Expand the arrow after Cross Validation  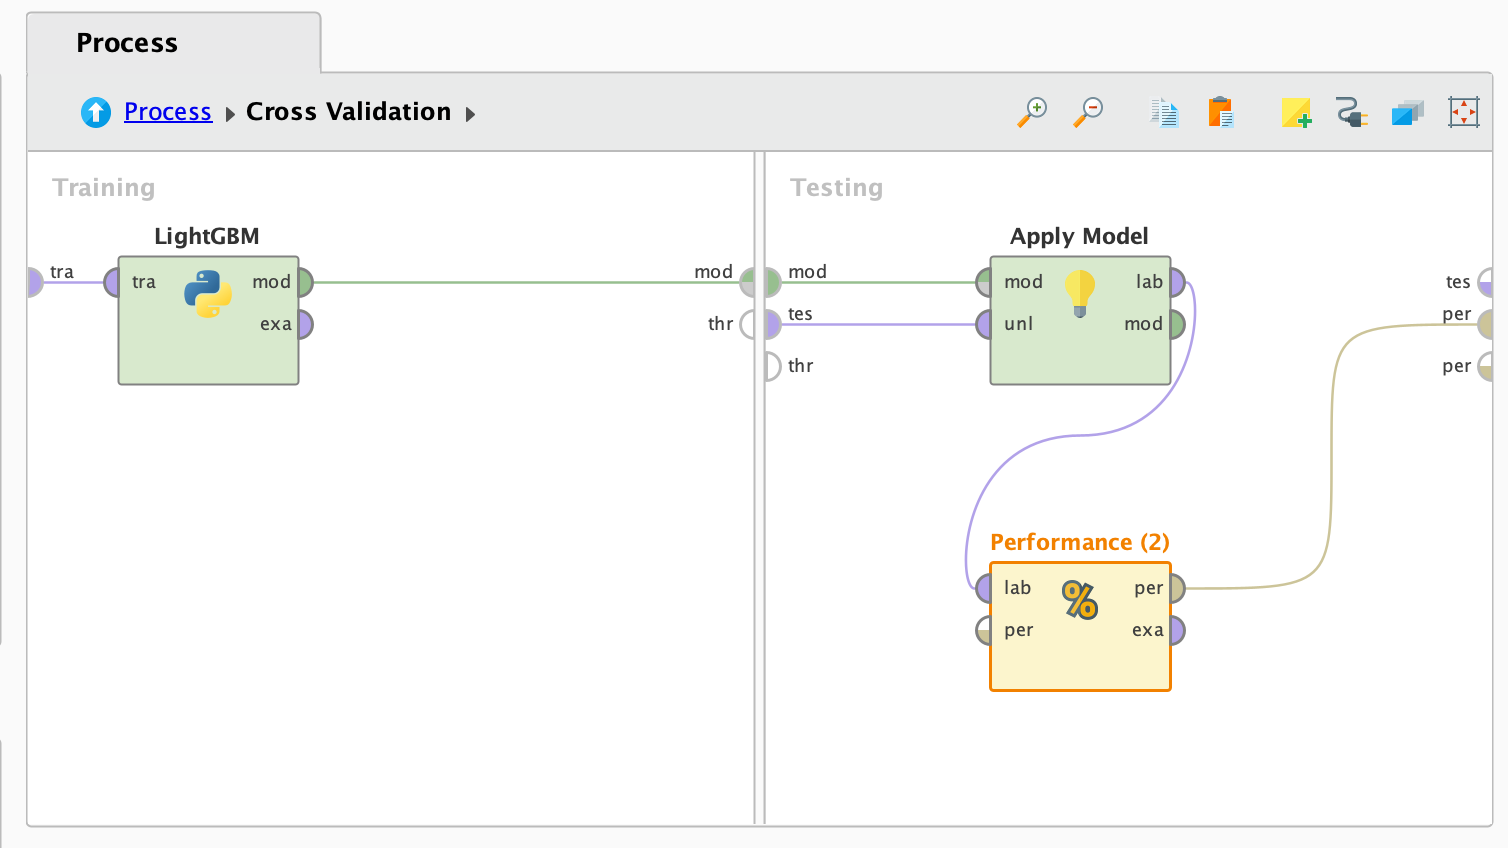click(470, 114)
